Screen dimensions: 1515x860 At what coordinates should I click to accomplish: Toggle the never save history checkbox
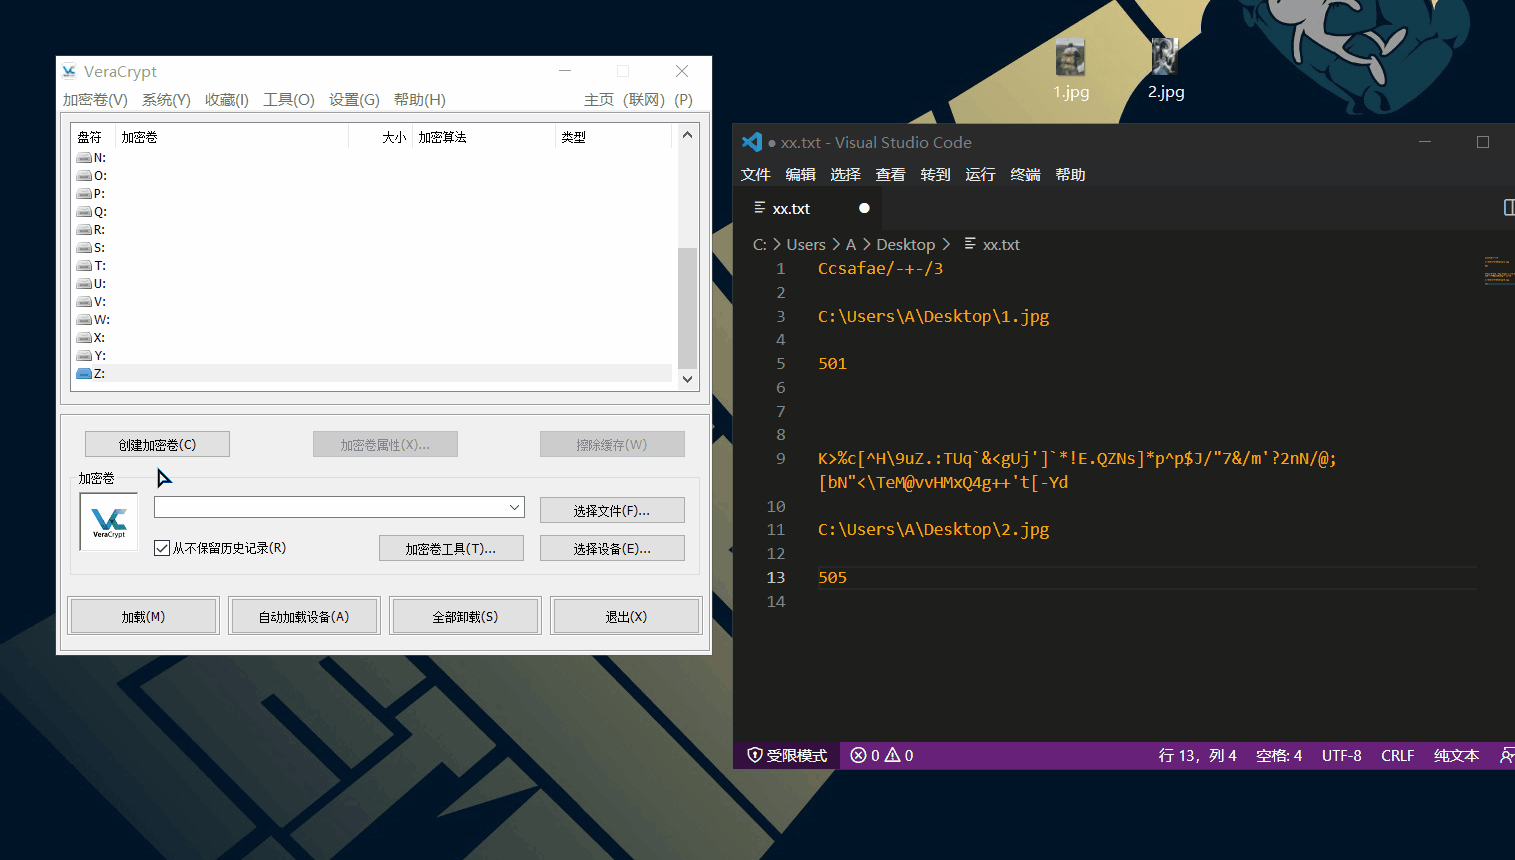pyautogui.click(x=162, y=548)
